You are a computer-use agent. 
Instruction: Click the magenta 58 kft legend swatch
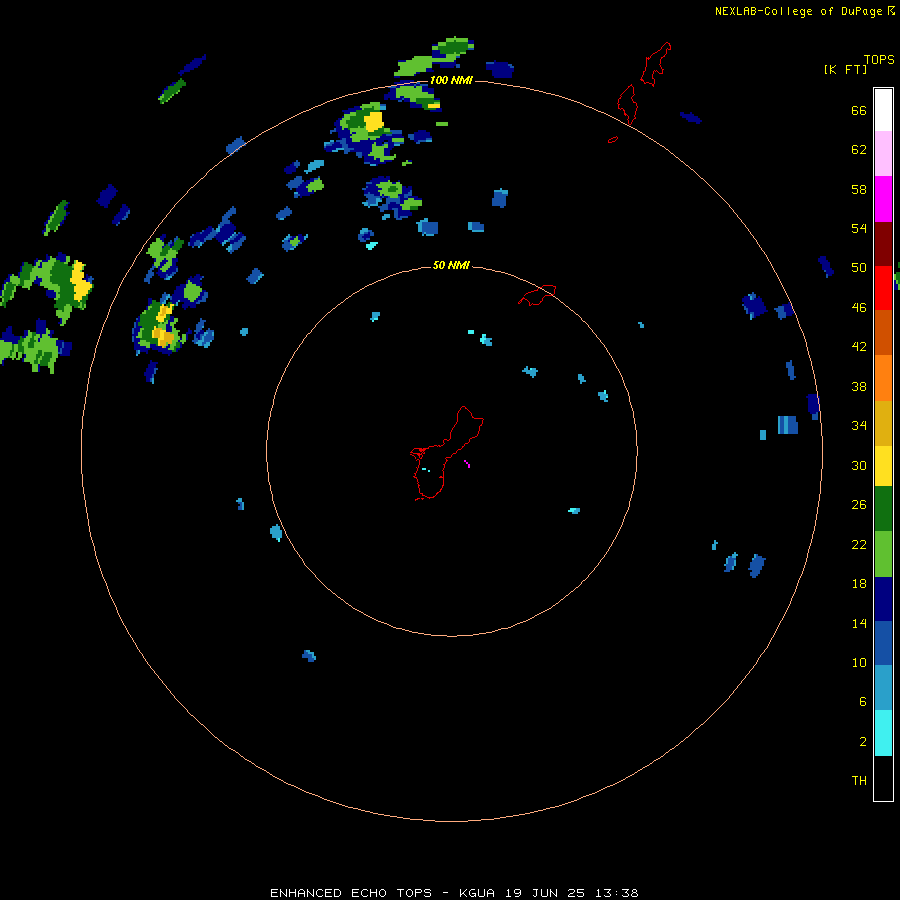883,199
